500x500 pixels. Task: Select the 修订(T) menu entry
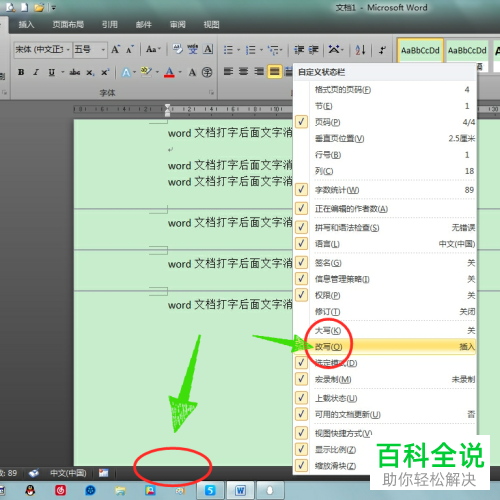point(385,312)
